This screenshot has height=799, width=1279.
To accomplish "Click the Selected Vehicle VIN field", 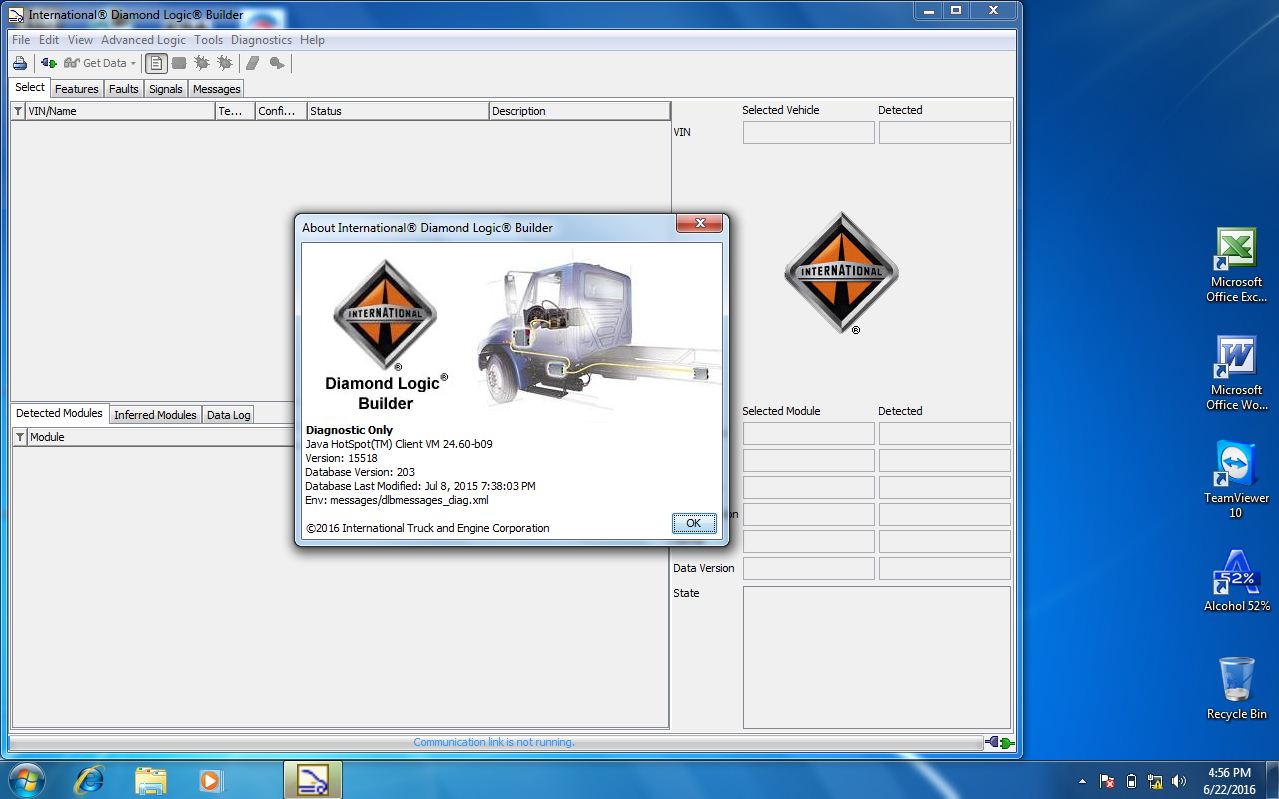I will [809, 132].
